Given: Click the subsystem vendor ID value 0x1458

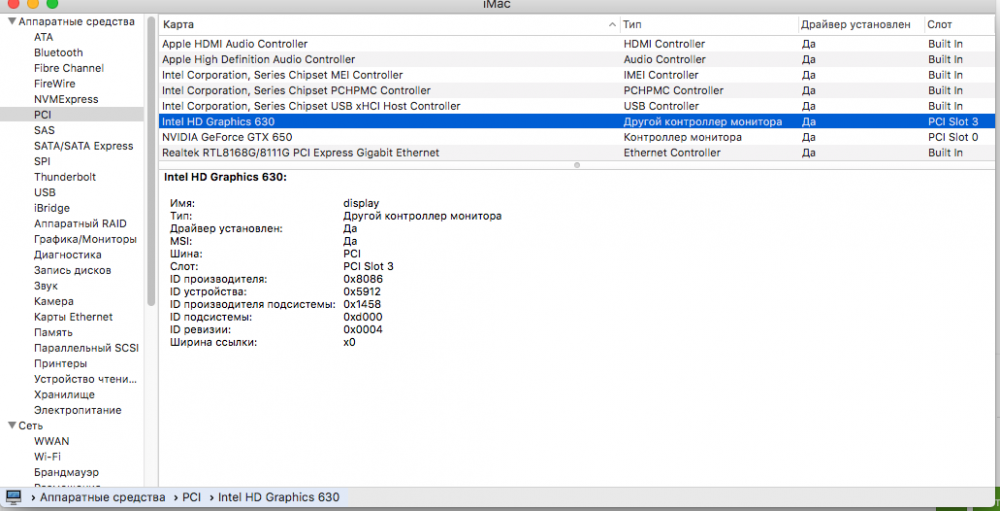Looking at the screenshot, I should [362, 304].
